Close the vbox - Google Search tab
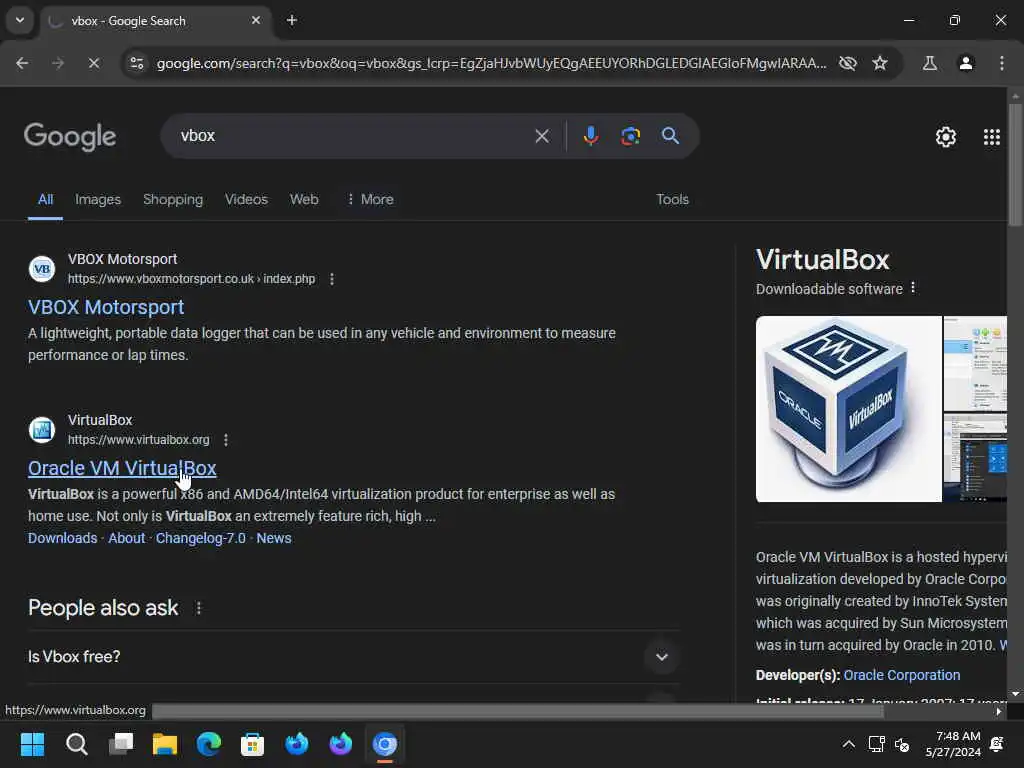Image resolution: width=1024 pixels, height=768 pixels. click(x=256, y=20)
